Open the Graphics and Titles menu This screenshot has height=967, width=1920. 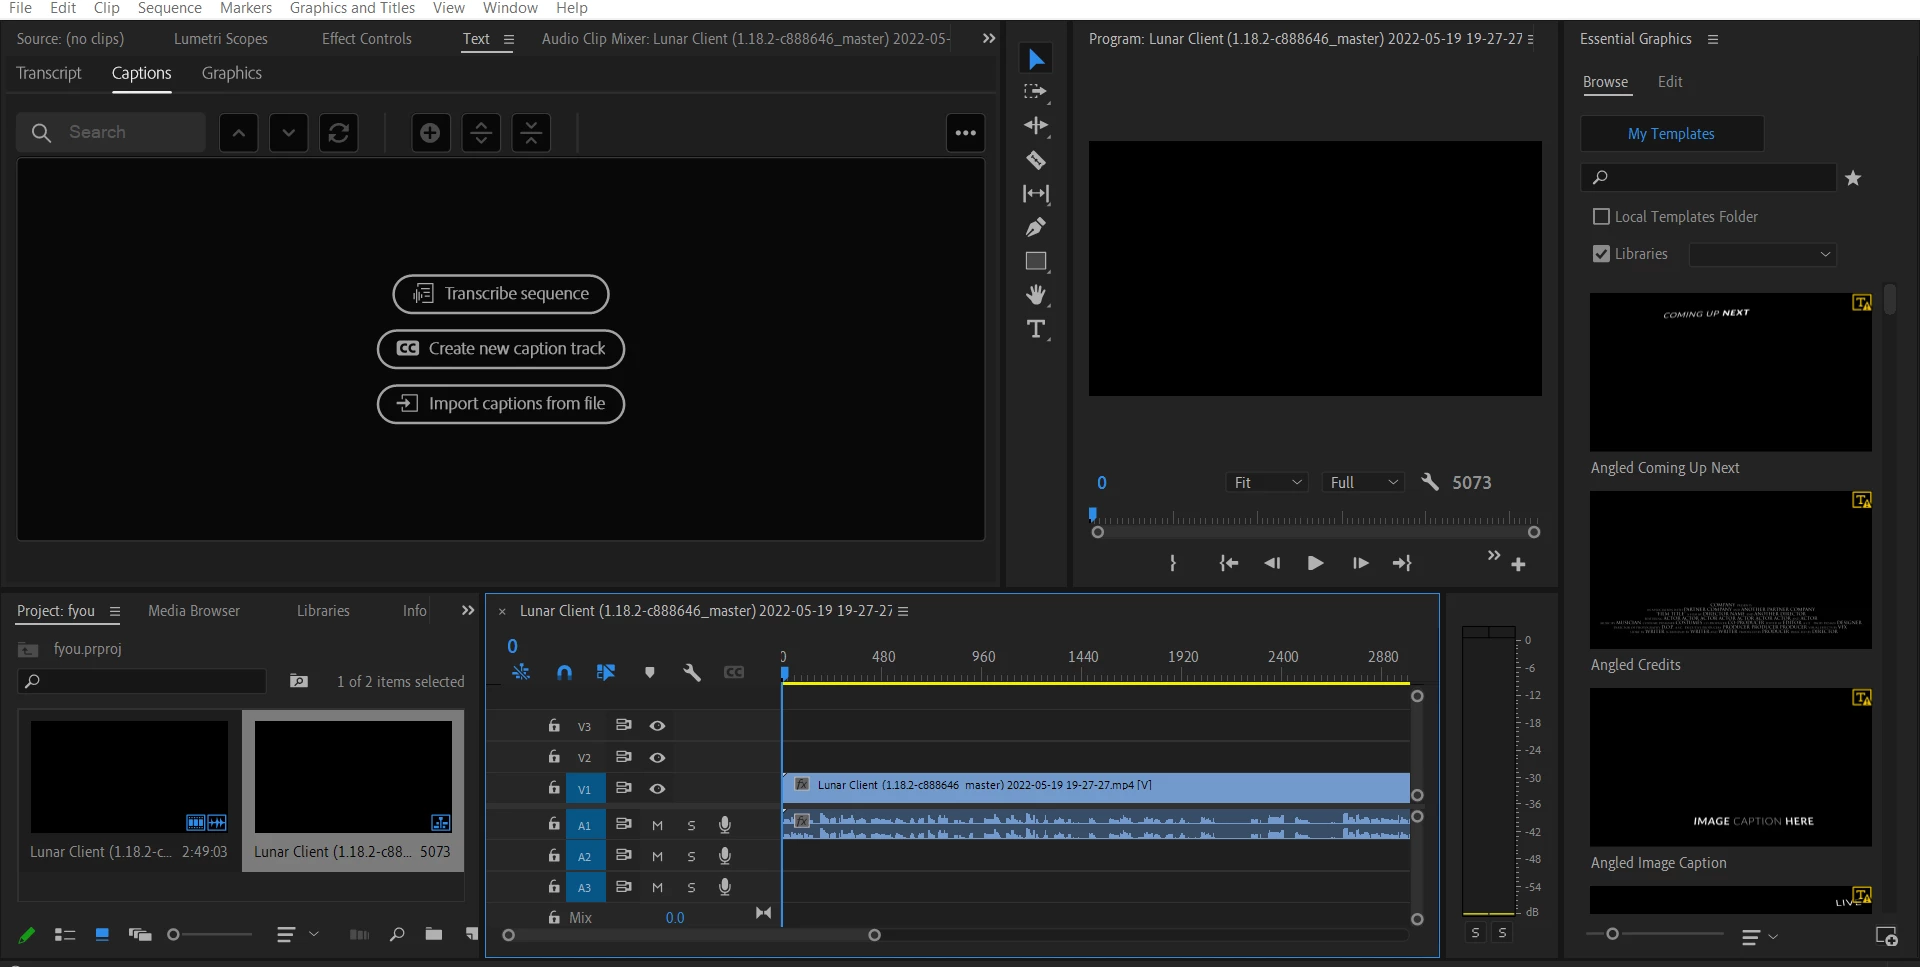click(x=352, y=9)
